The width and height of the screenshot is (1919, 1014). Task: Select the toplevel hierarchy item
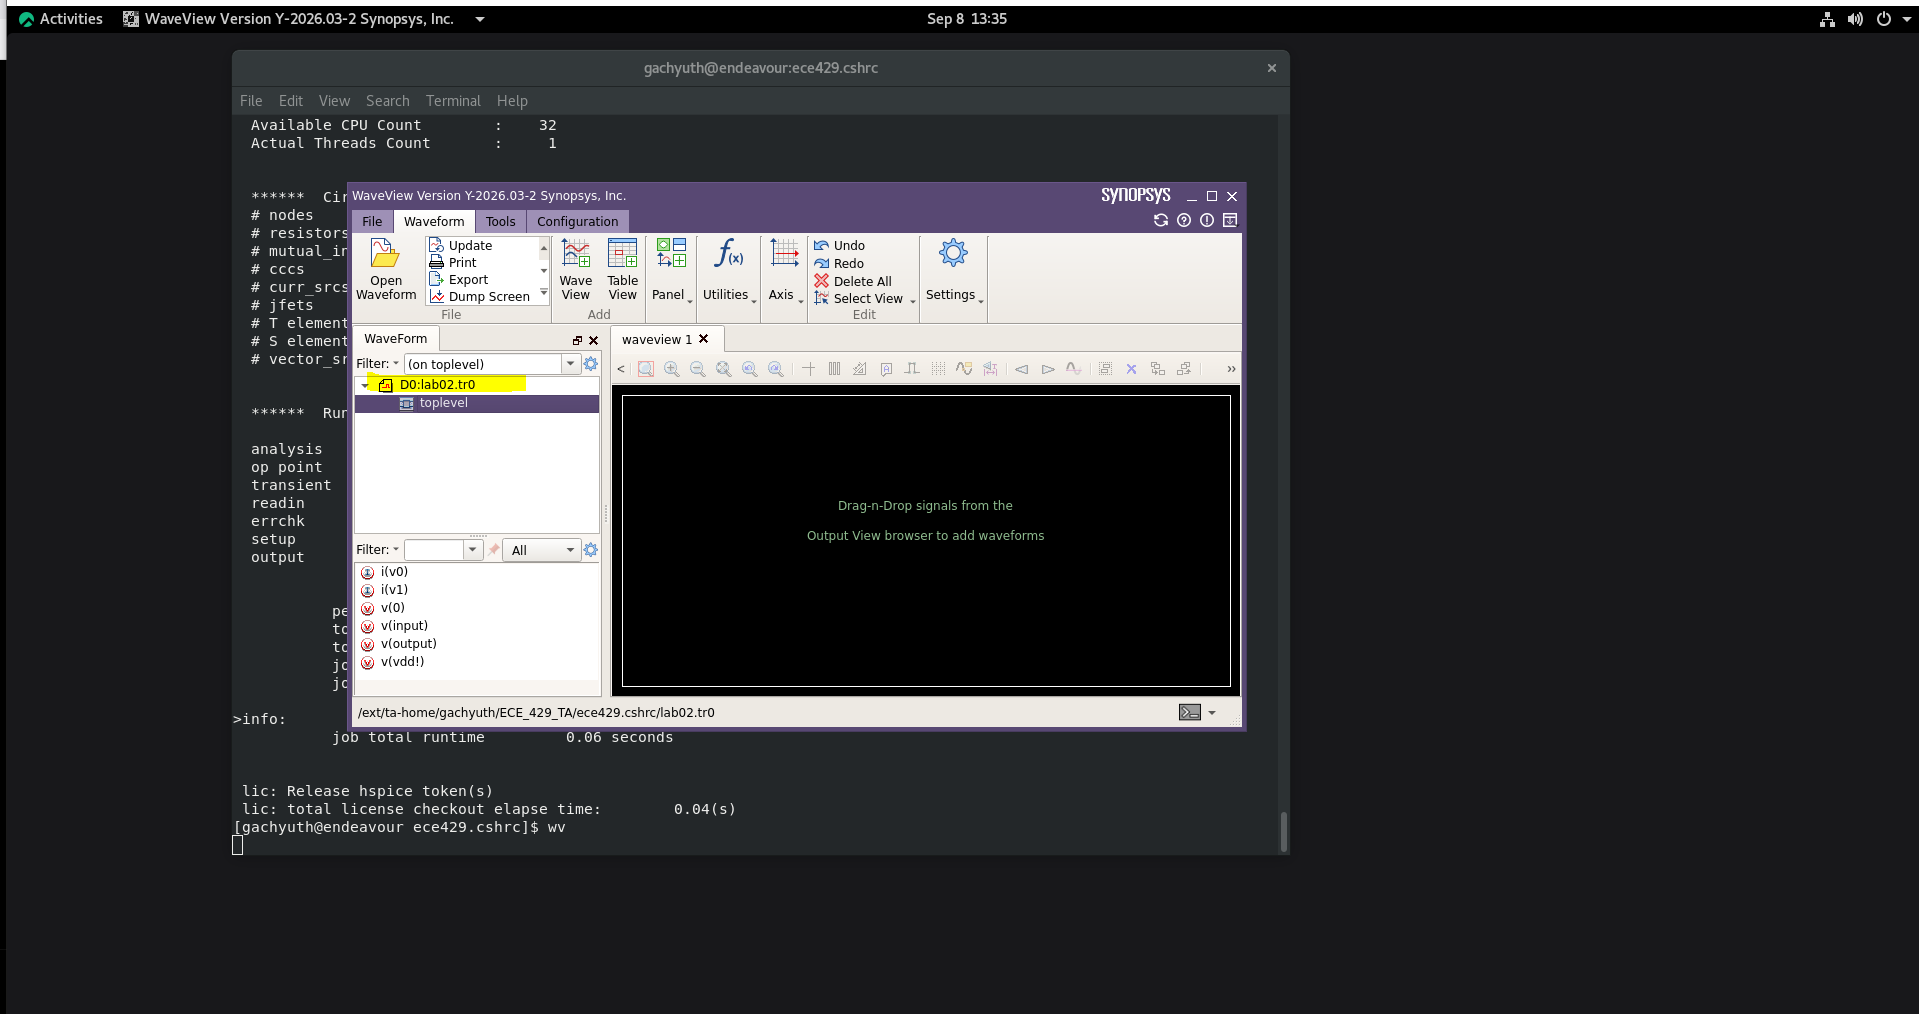pos(443,404)
